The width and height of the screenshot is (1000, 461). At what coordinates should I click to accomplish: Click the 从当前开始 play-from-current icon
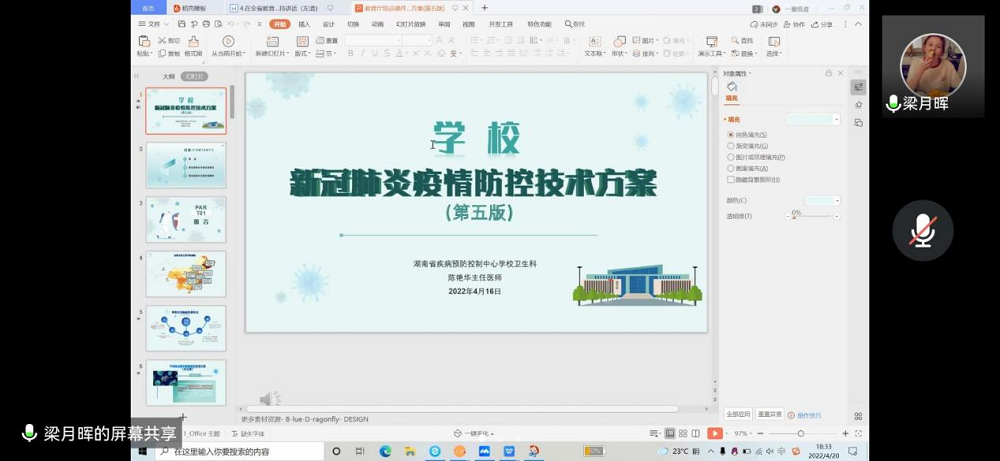click(228, 42)
